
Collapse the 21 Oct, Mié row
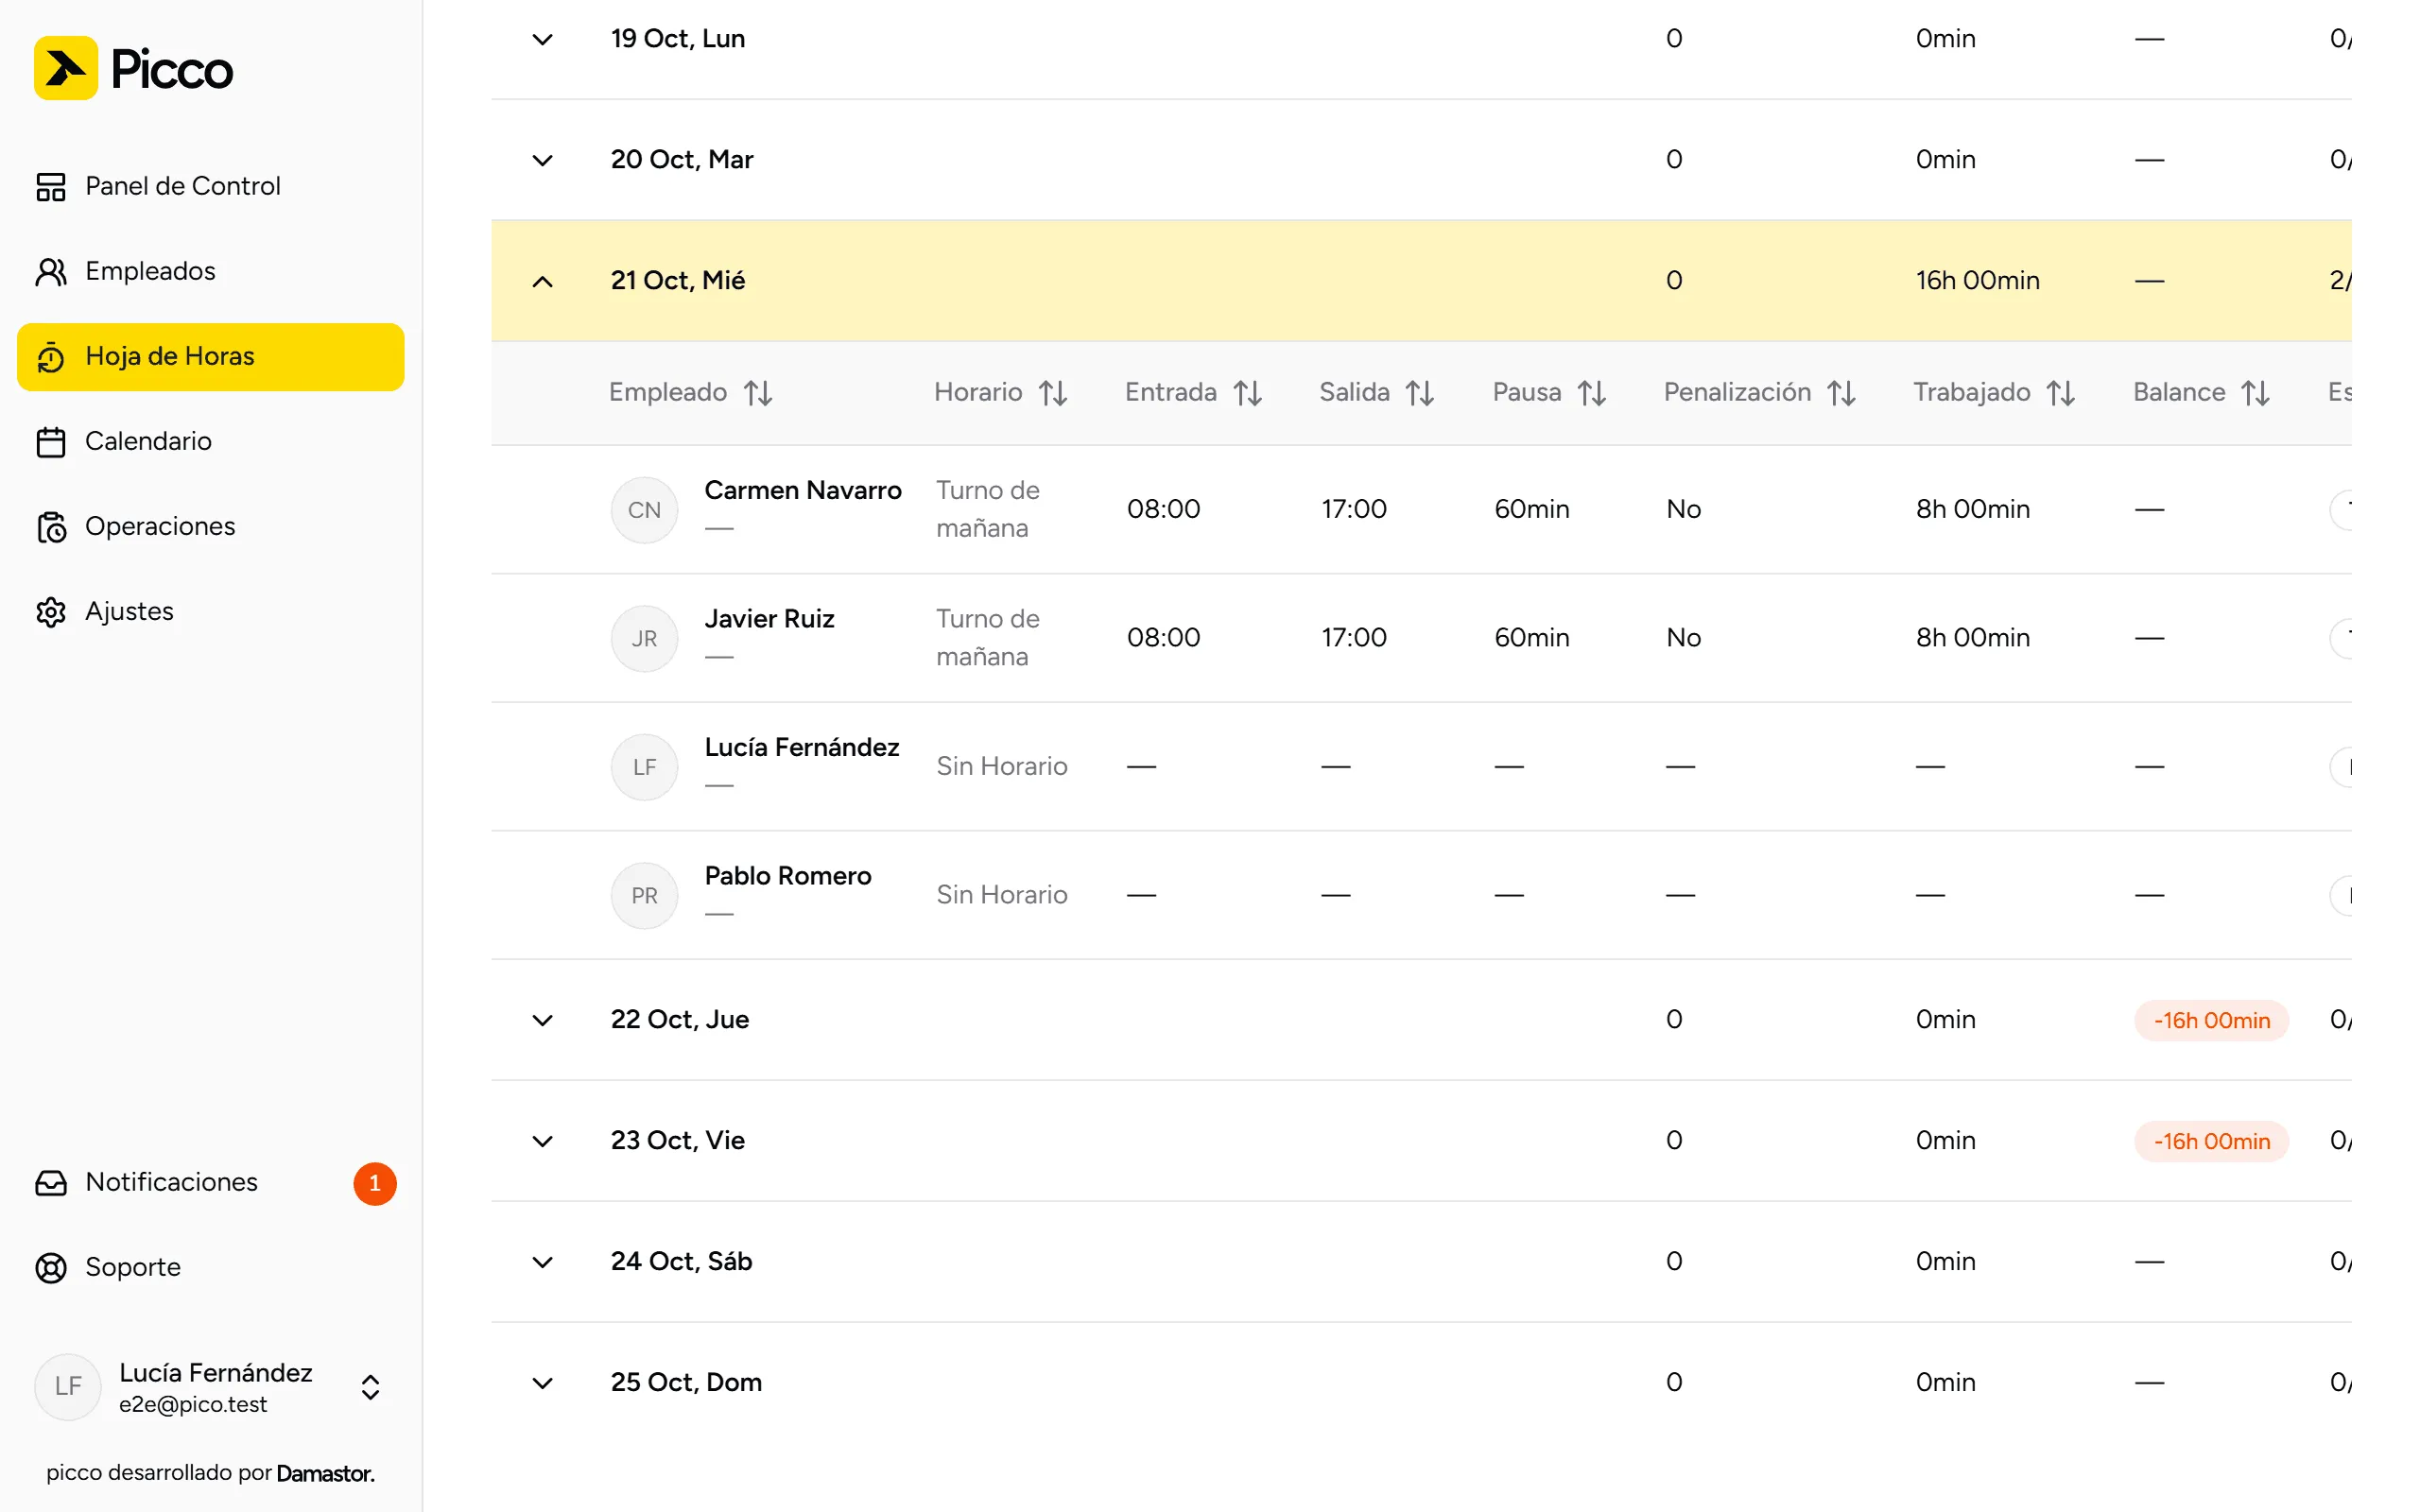pos(542,281)
